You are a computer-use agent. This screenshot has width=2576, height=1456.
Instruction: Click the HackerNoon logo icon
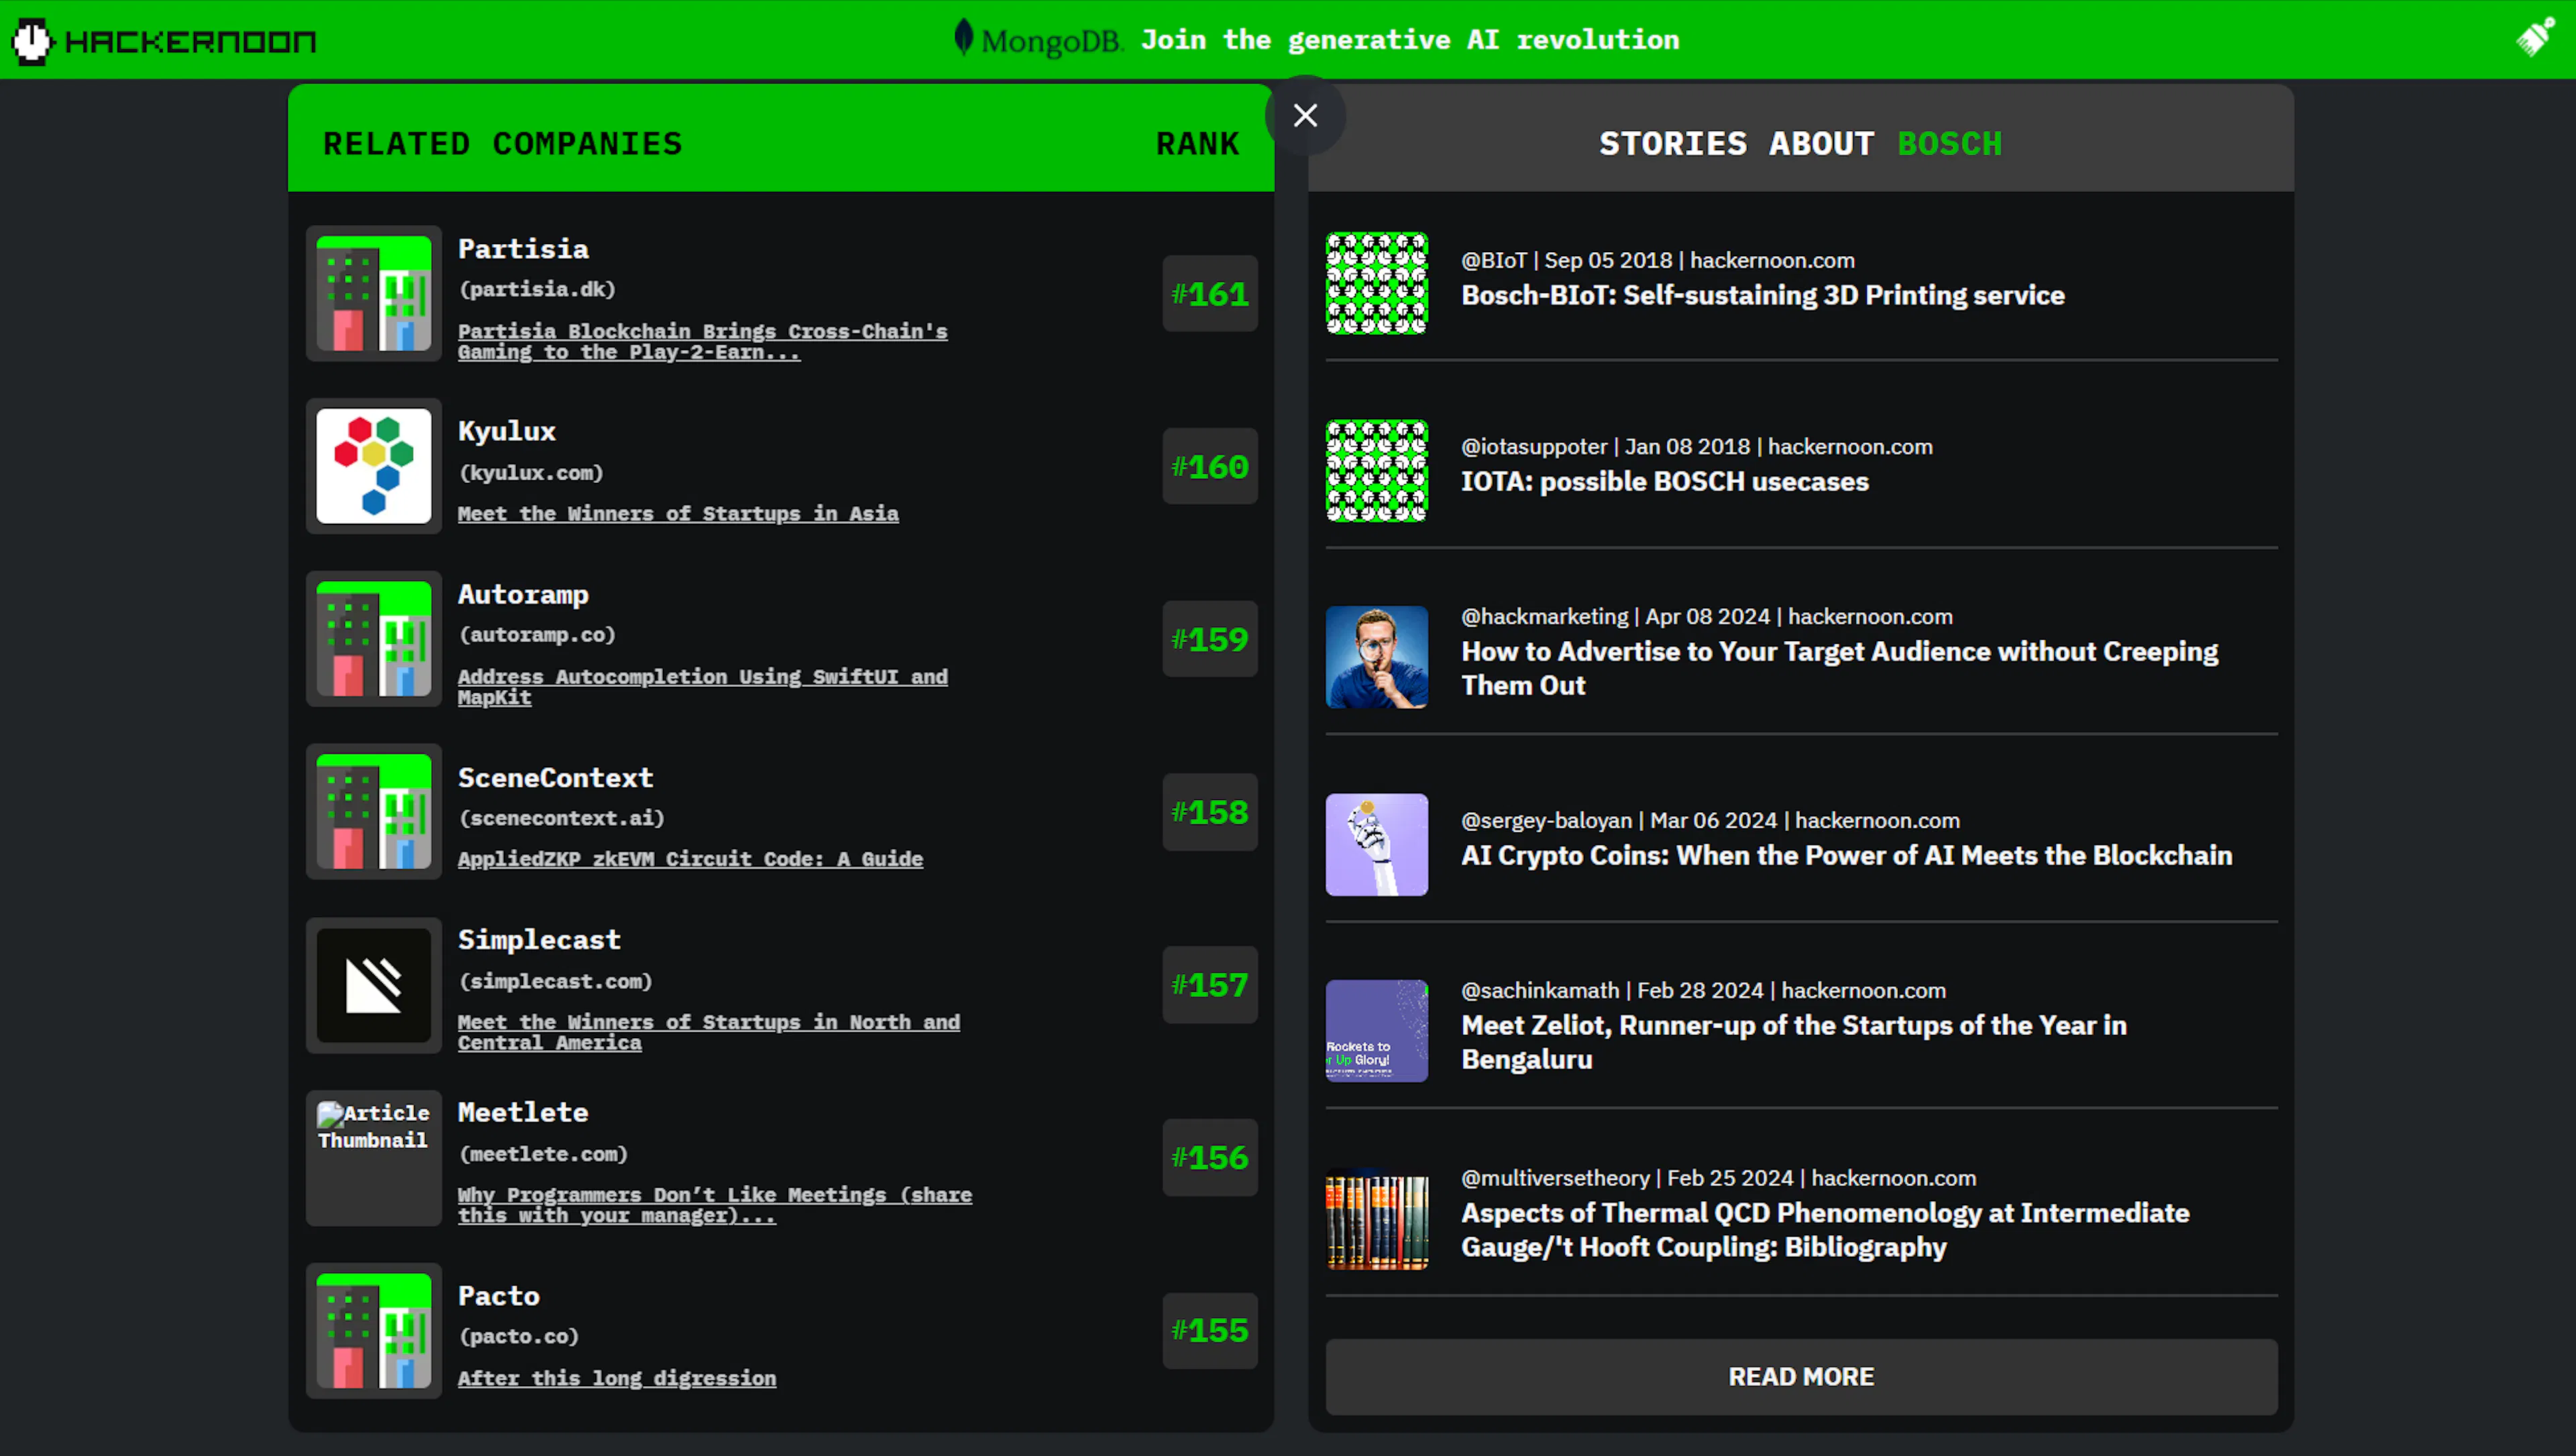click(x=31, y=41)
